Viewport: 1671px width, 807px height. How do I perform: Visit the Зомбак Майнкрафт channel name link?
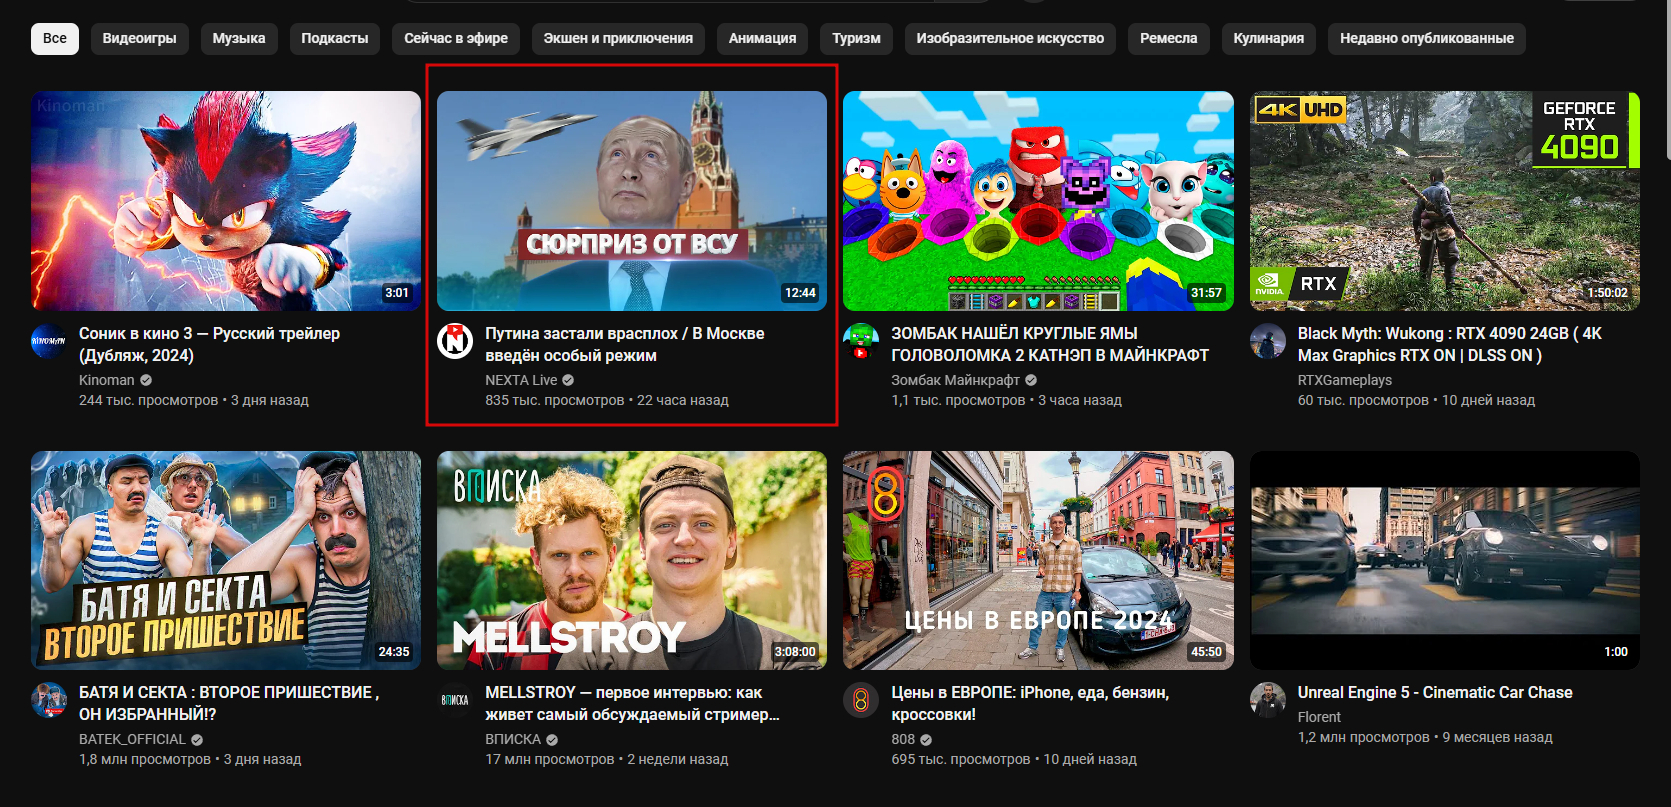click(x=955, y=380)
